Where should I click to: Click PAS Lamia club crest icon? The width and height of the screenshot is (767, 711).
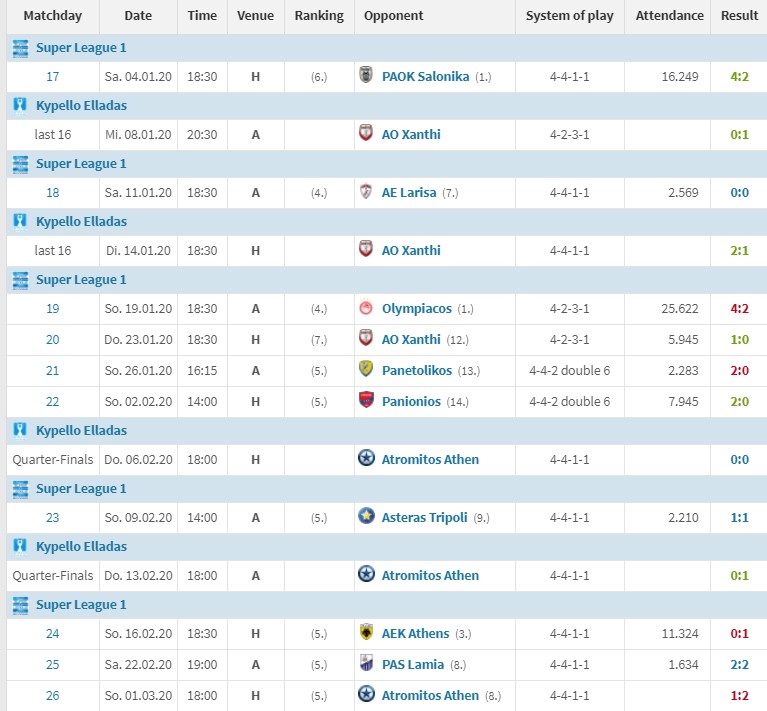pyautogui.click(x=366, y=663)
